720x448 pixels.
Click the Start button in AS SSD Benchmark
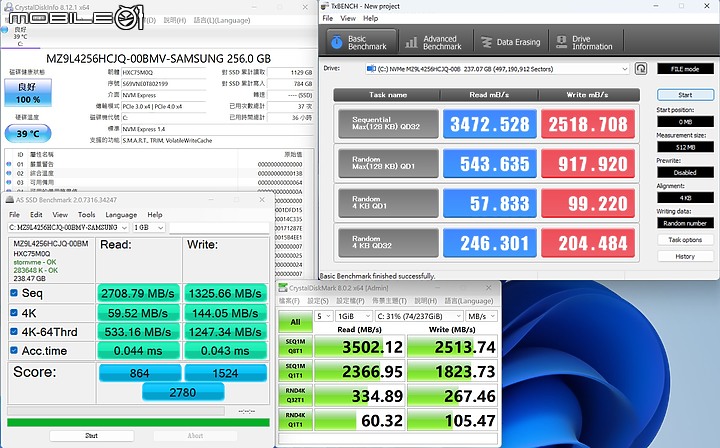click(91, 436)
